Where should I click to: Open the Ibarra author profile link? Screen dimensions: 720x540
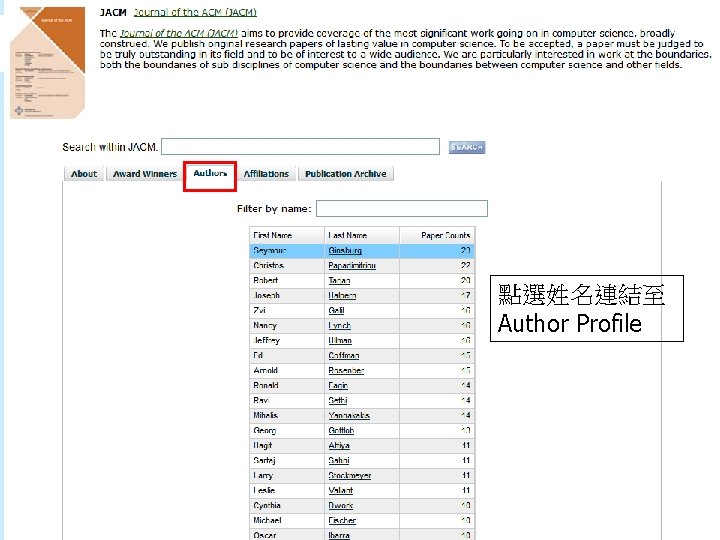tap(339, 535)
